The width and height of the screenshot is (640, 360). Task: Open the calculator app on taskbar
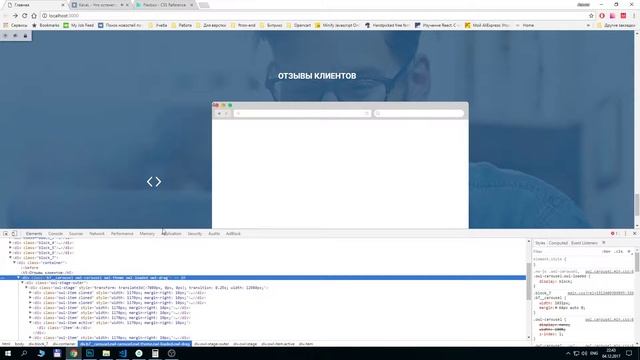[155, 353]
